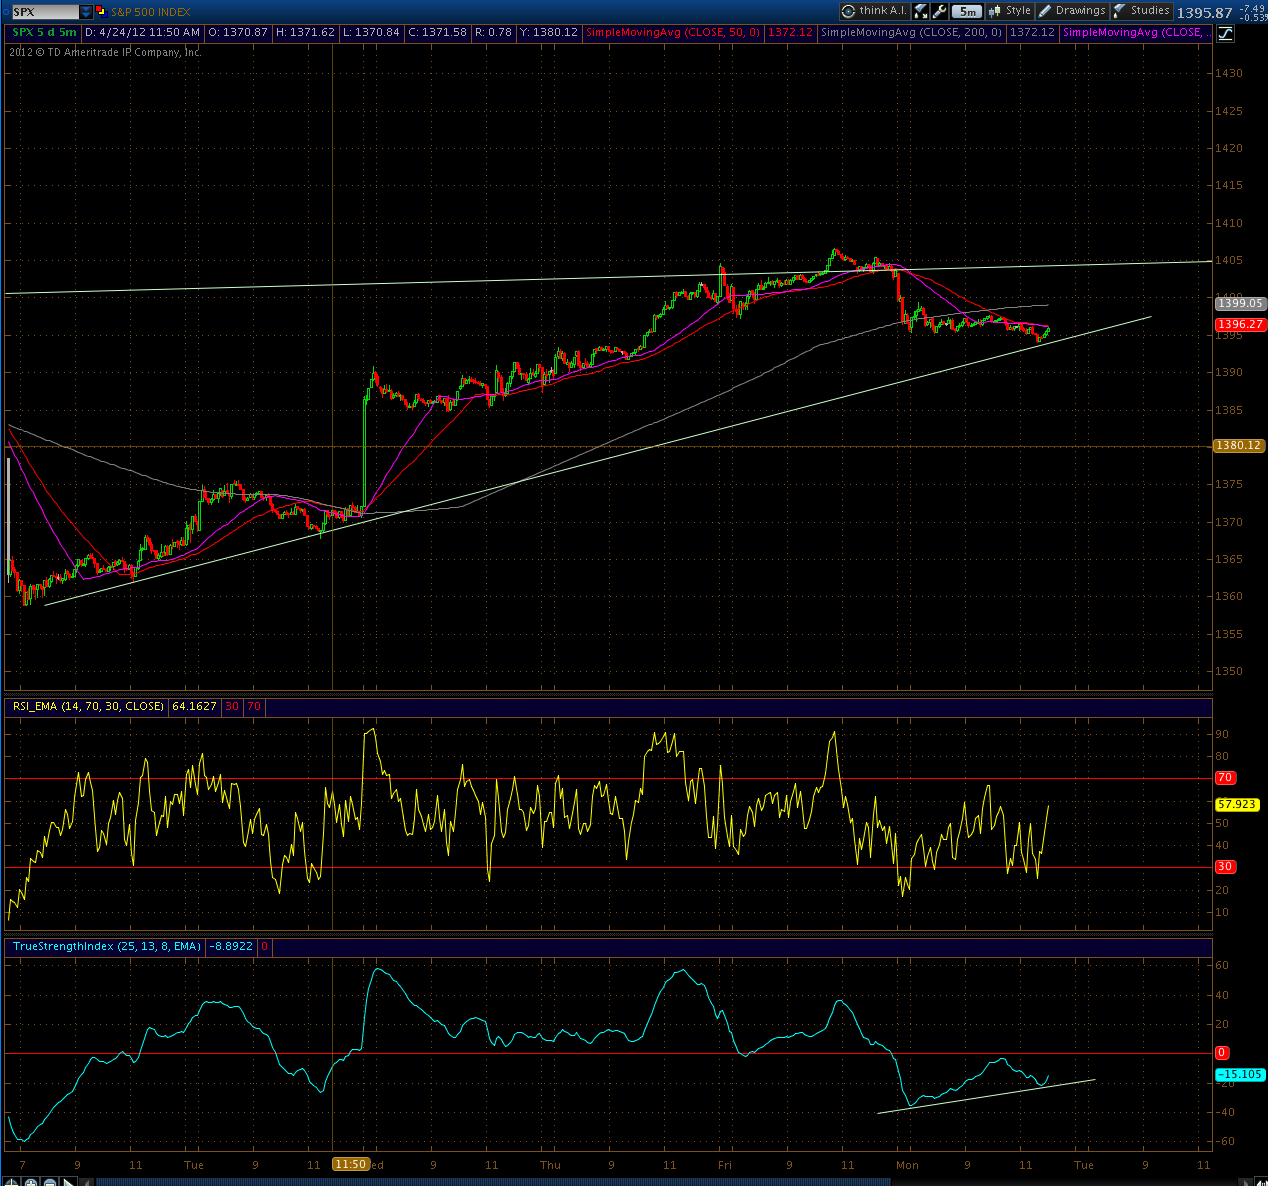Image resolution: width=1268 pixels, height=1186 pixels.
Task: Click the TrueStrengthIndex (25, 13, 8, EMA) label
Action: click(107, 946)
